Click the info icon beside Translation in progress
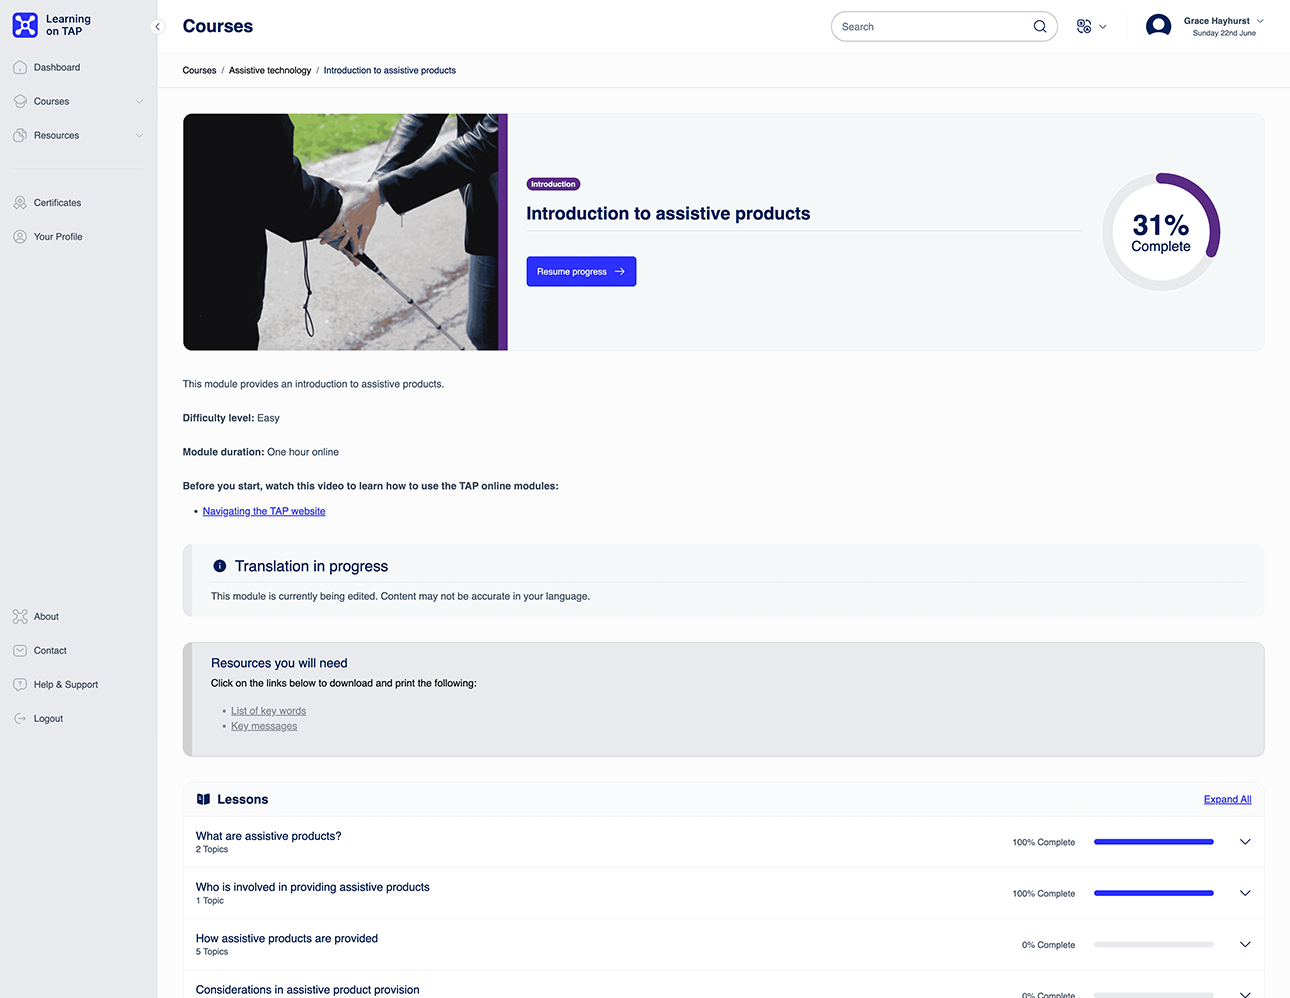 pyautogui.click(x=220, y=566)
